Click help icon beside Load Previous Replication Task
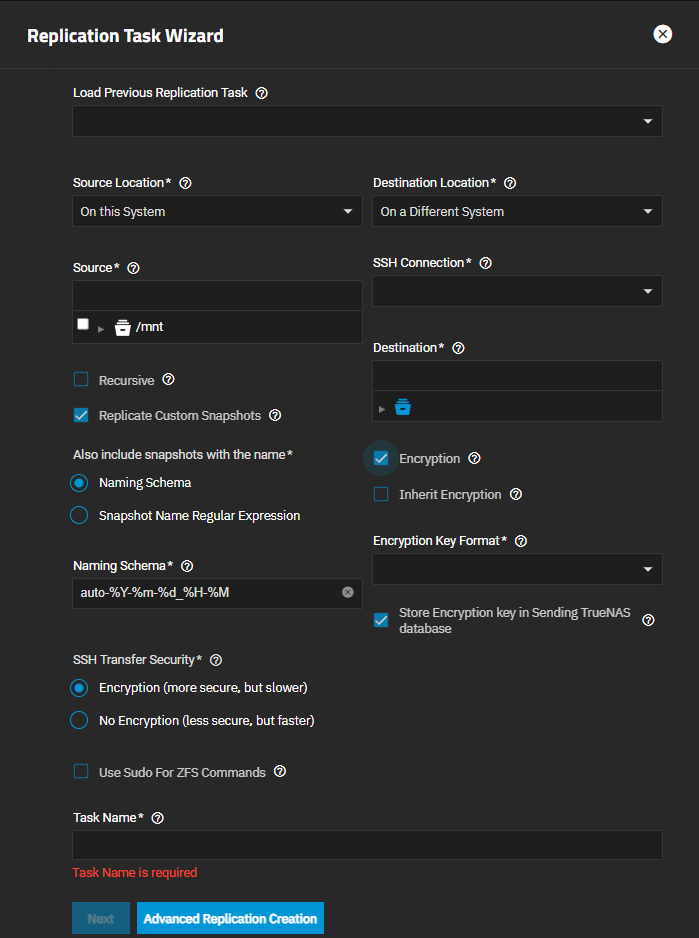Image resolution: width=699 pixels, height=938 pixels. 262,93
